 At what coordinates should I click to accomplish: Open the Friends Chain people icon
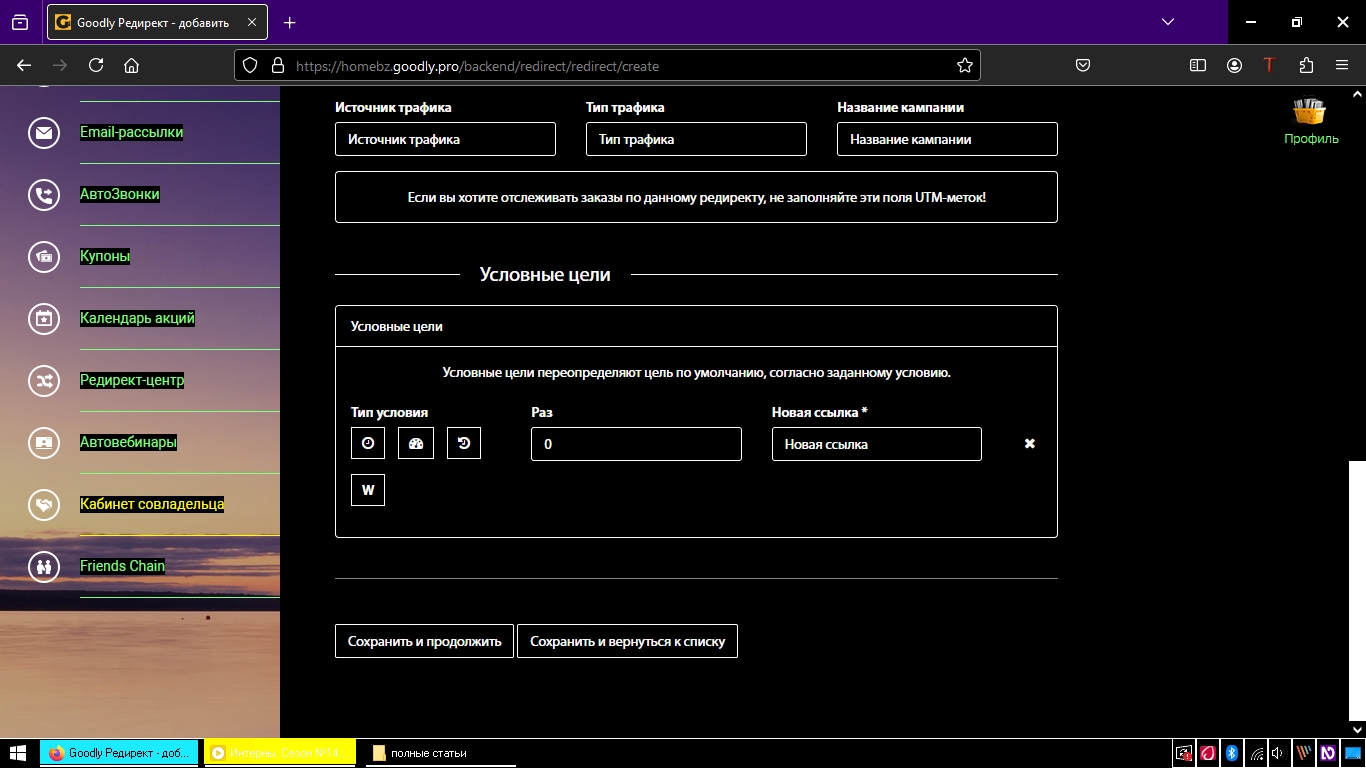coord(44,567)
